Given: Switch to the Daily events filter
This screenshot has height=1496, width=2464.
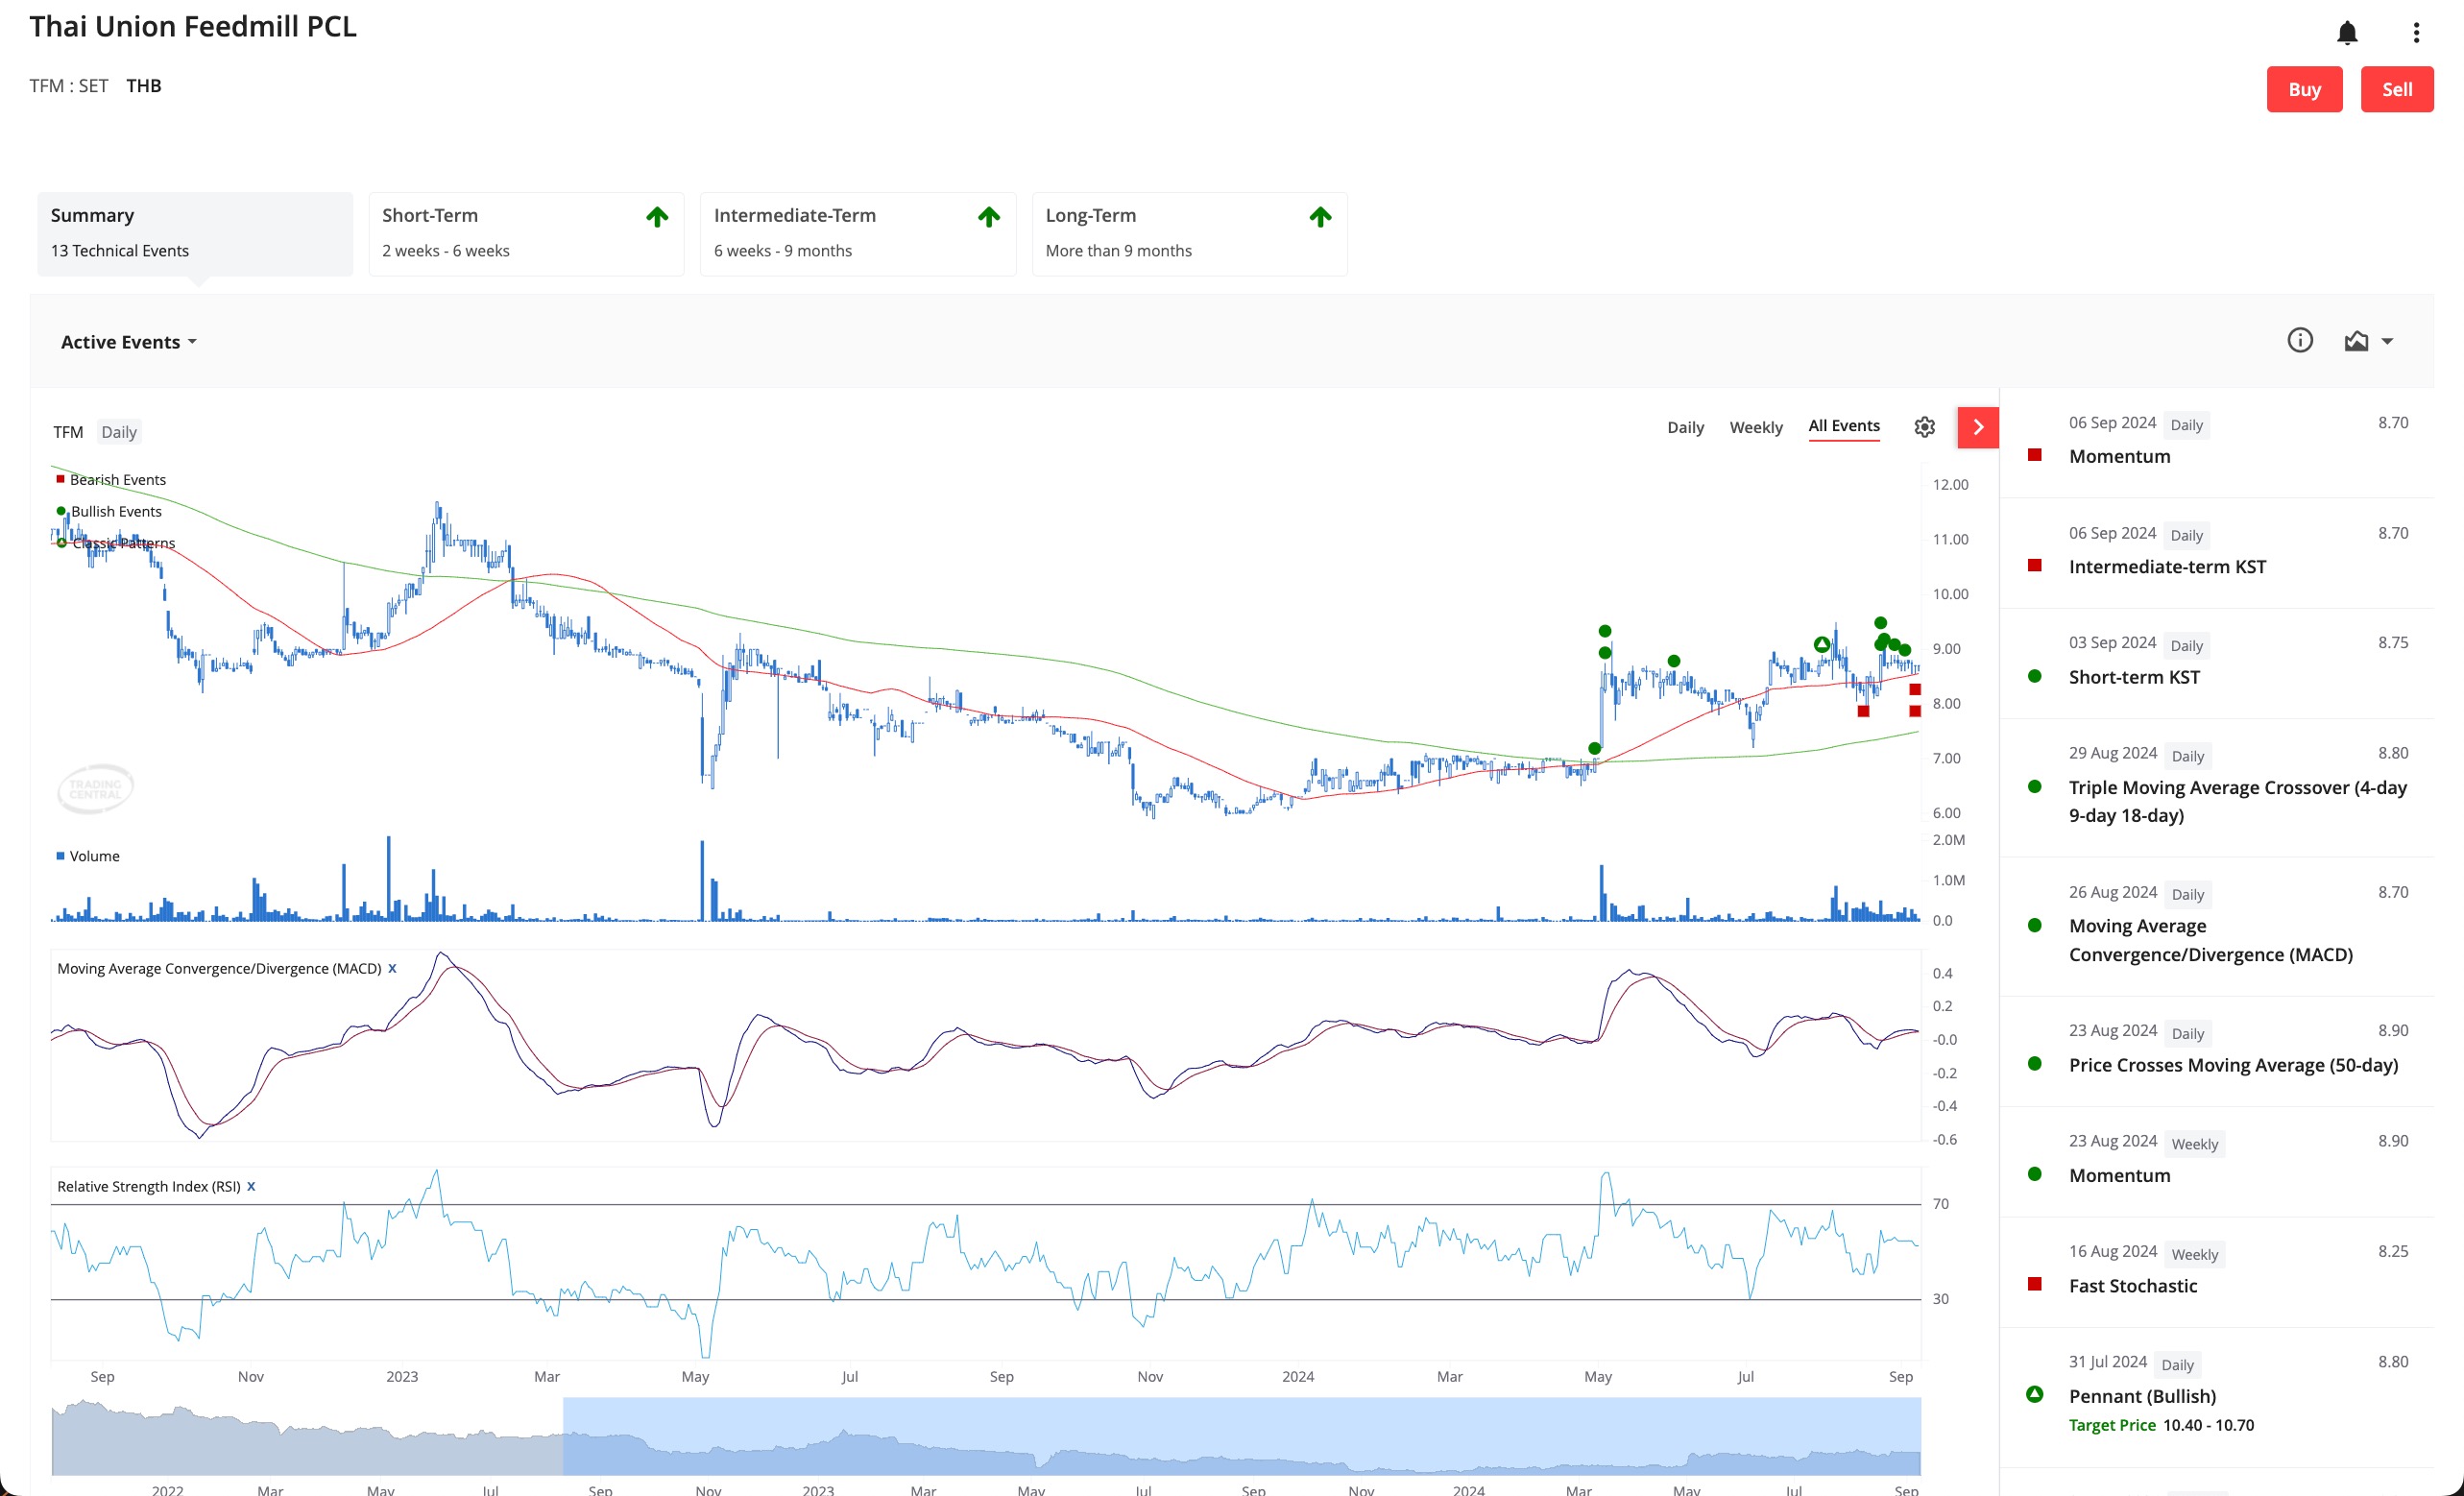Looking at the screenshot, I should (x=1685, y=427).
